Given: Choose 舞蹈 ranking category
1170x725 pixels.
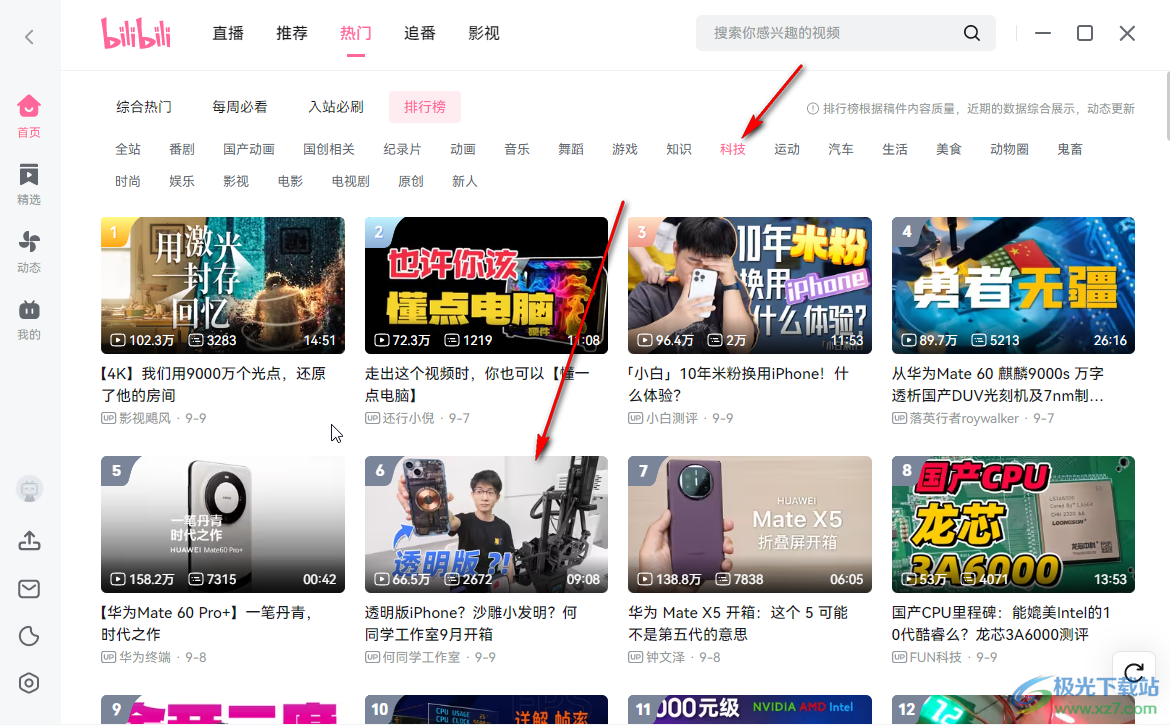Looking at the screenshot, I should point(571,149).
